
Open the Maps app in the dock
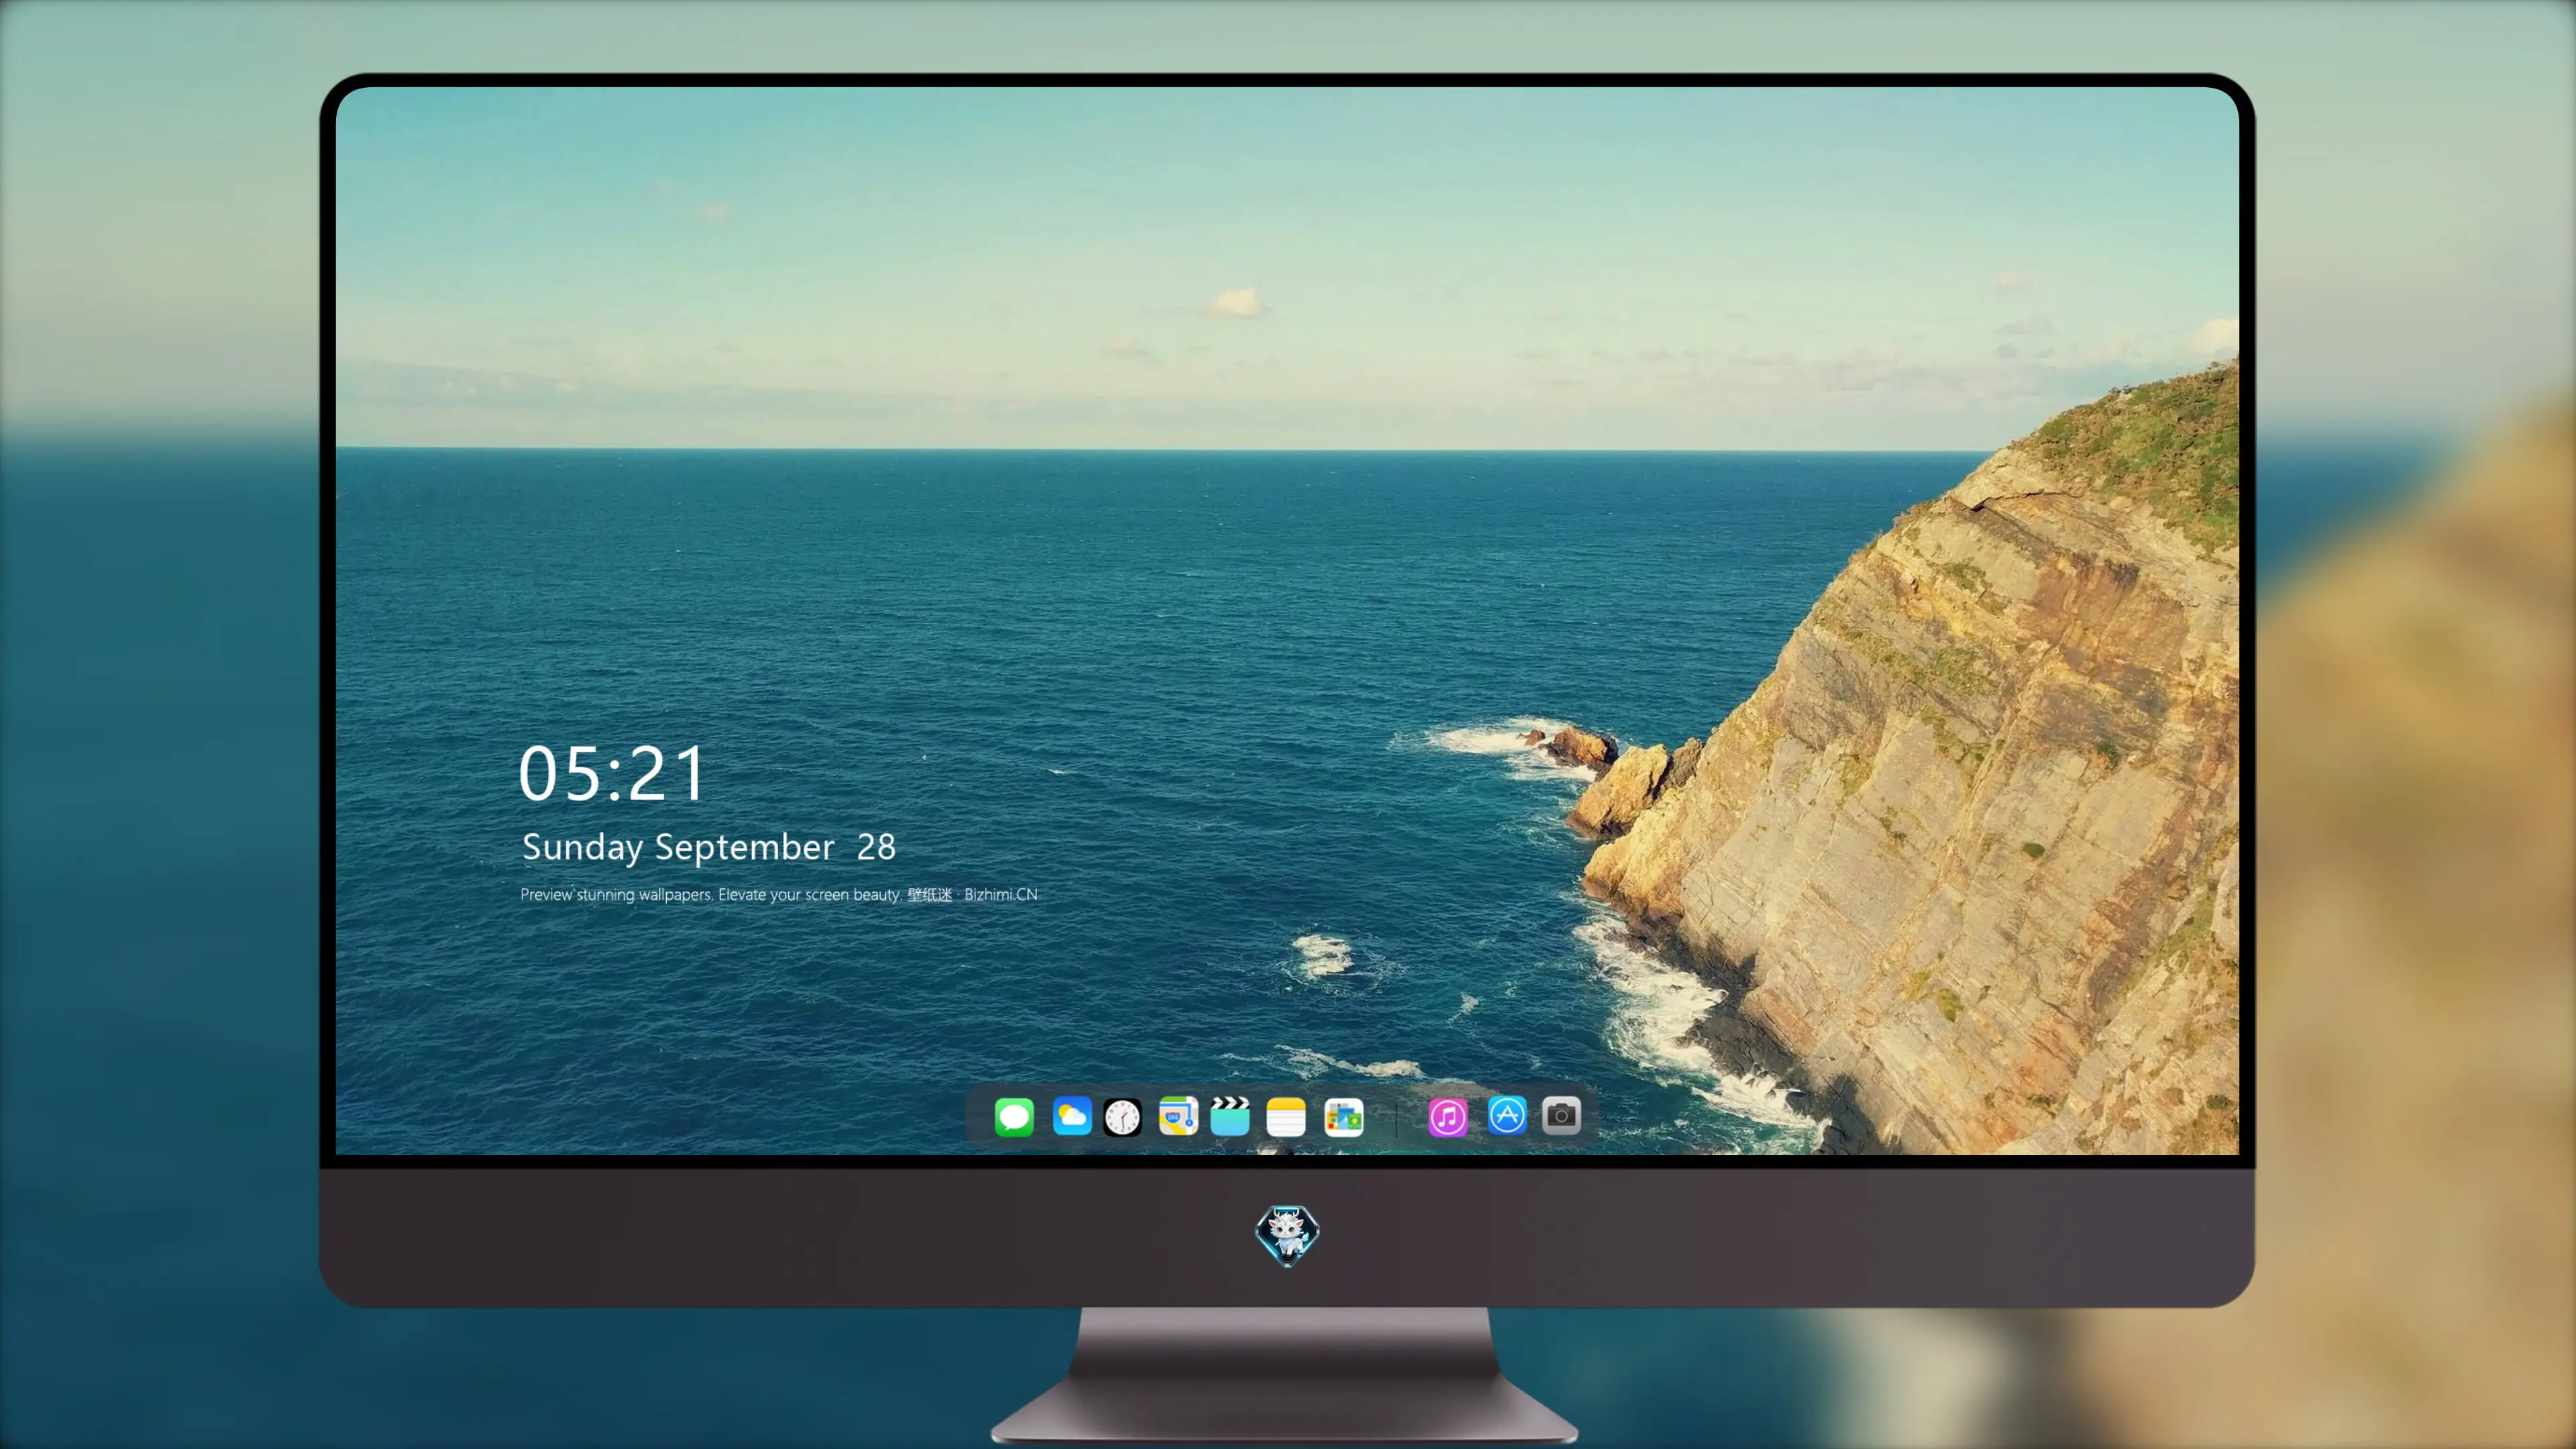point(1178,1116)
